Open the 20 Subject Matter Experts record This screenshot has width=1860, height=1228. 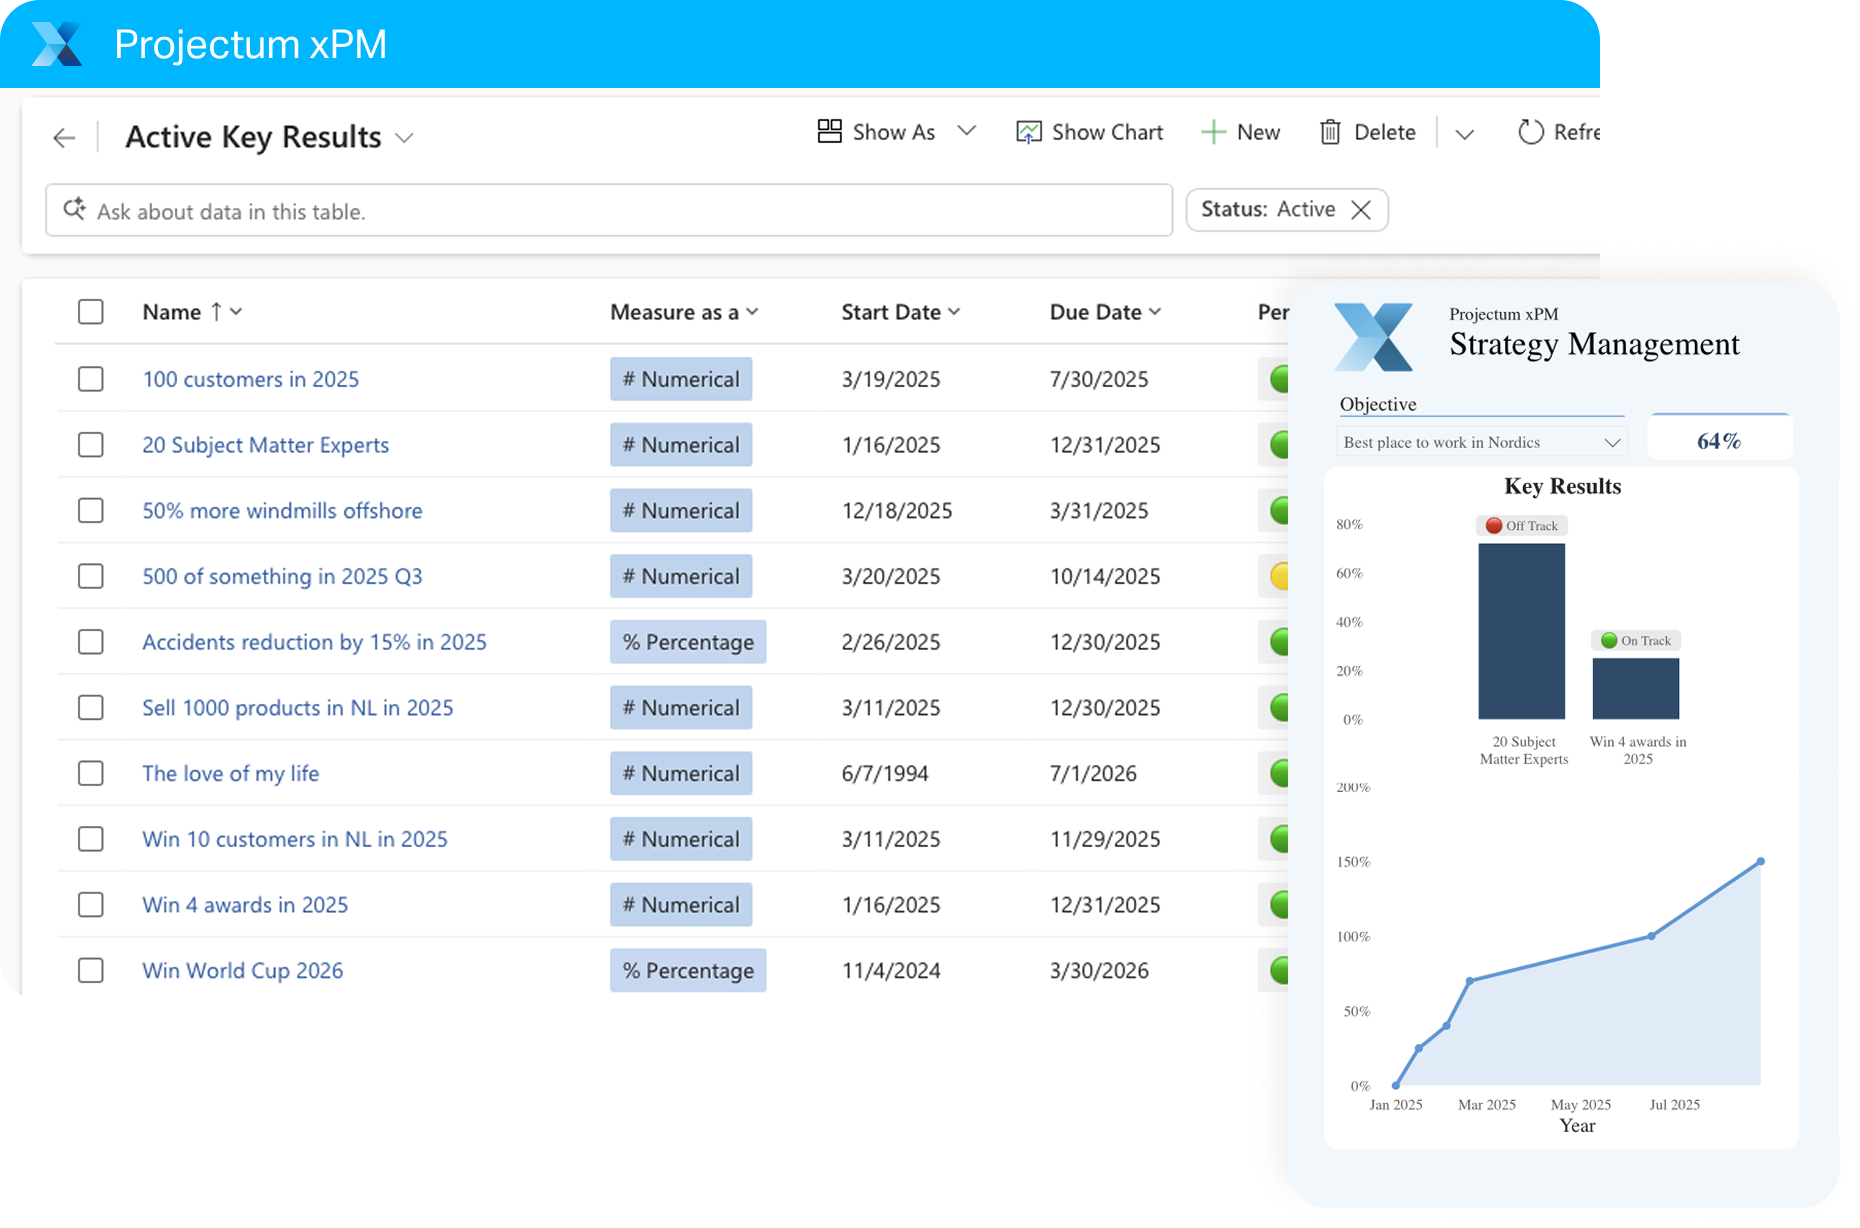click(265, 445)
